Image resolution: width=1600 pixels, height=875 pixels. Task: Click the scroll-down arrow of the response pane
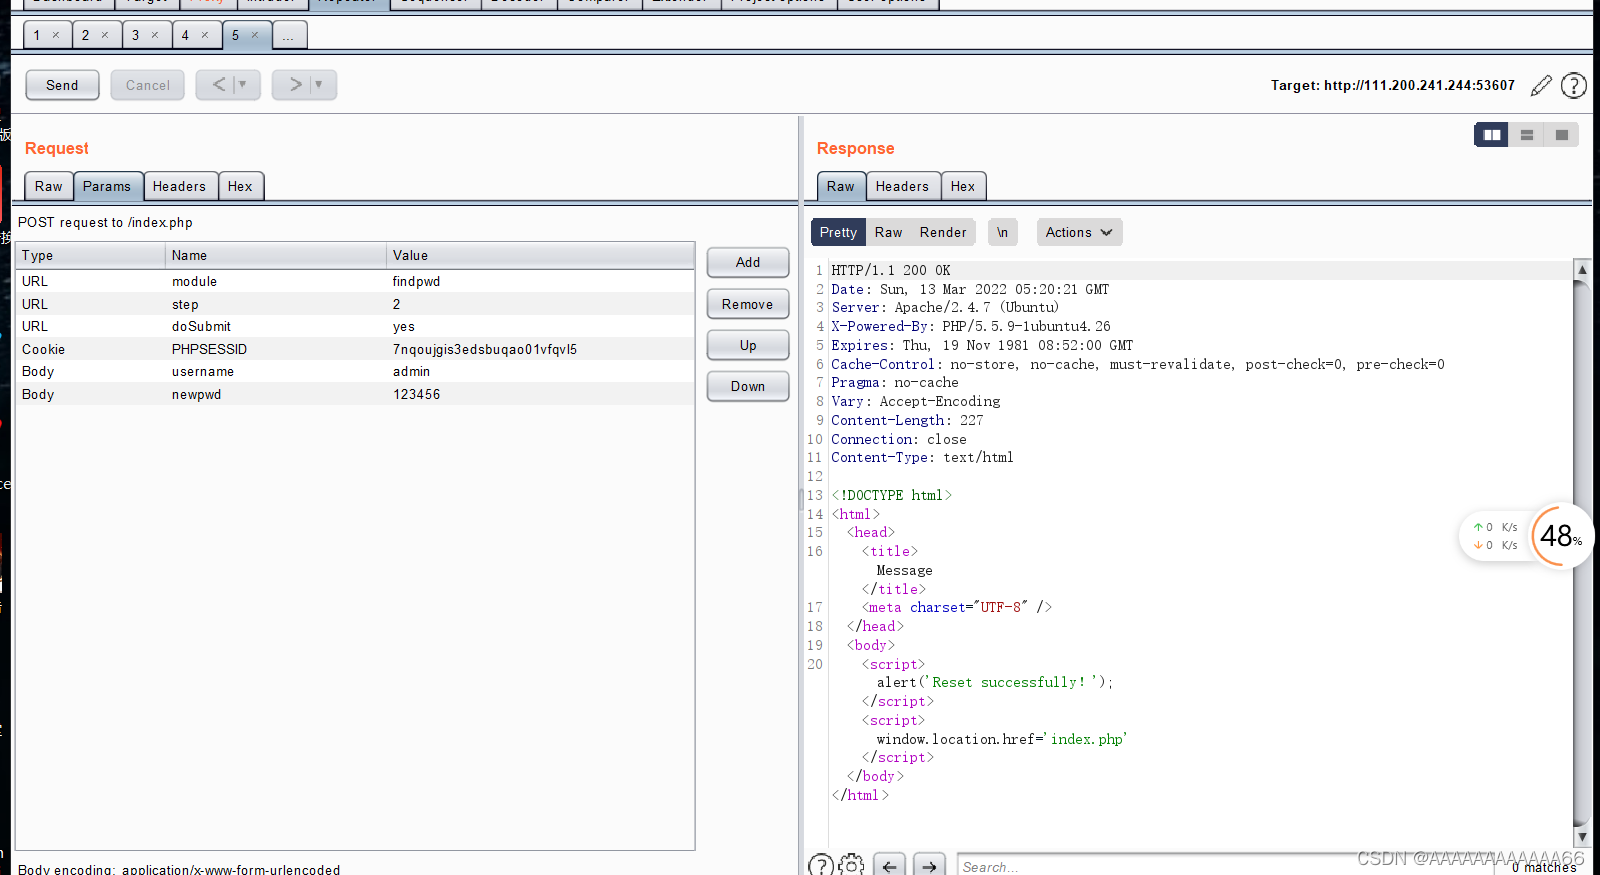[1582, 836]
